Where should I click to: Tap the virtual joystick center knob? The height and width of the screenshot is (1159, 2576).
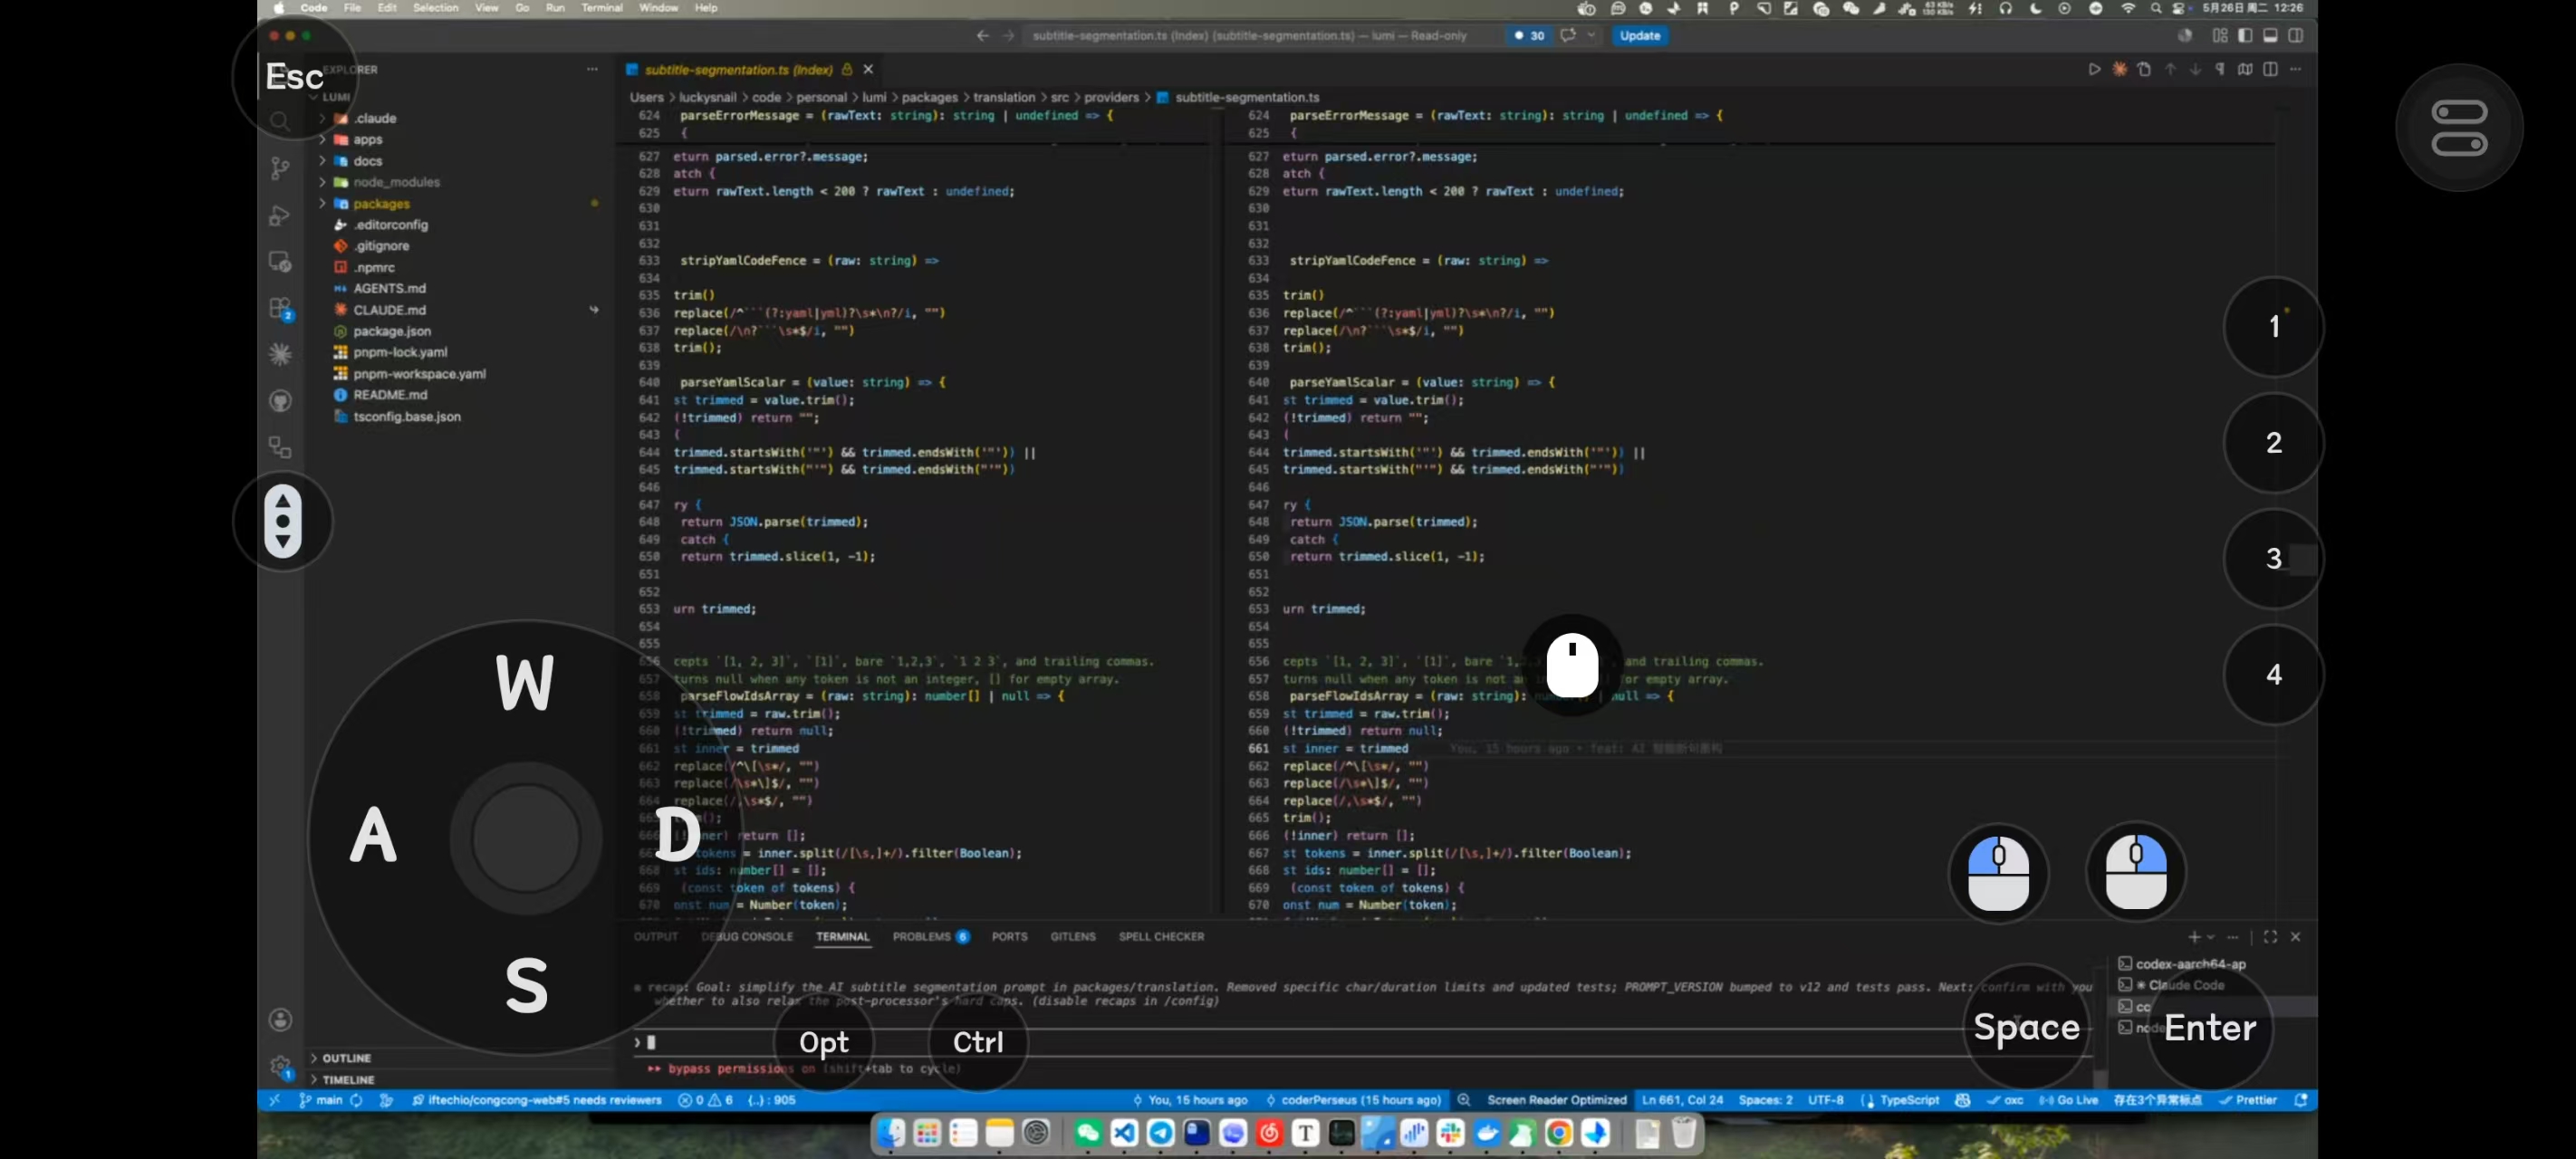(x=525, y=837)
